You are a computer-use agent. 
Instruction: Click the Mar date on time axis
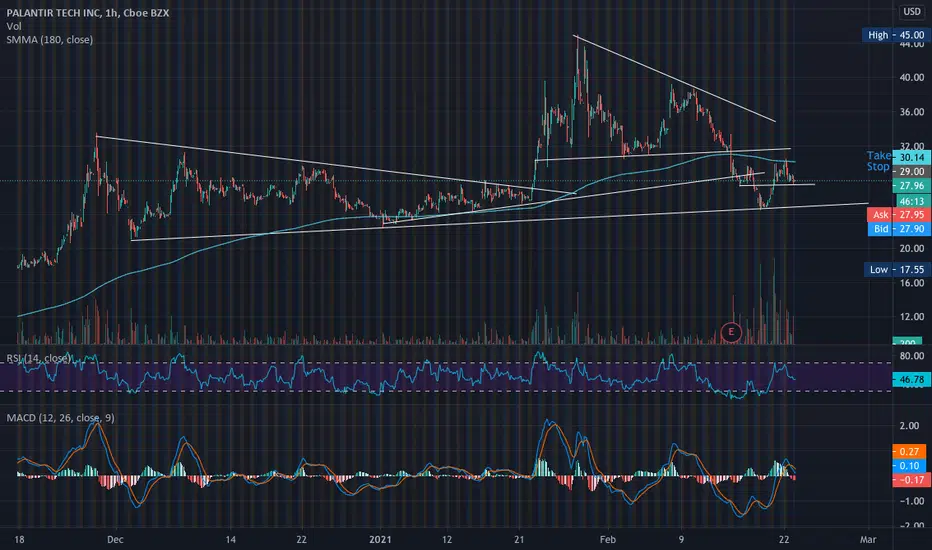(x=868, y=540)
